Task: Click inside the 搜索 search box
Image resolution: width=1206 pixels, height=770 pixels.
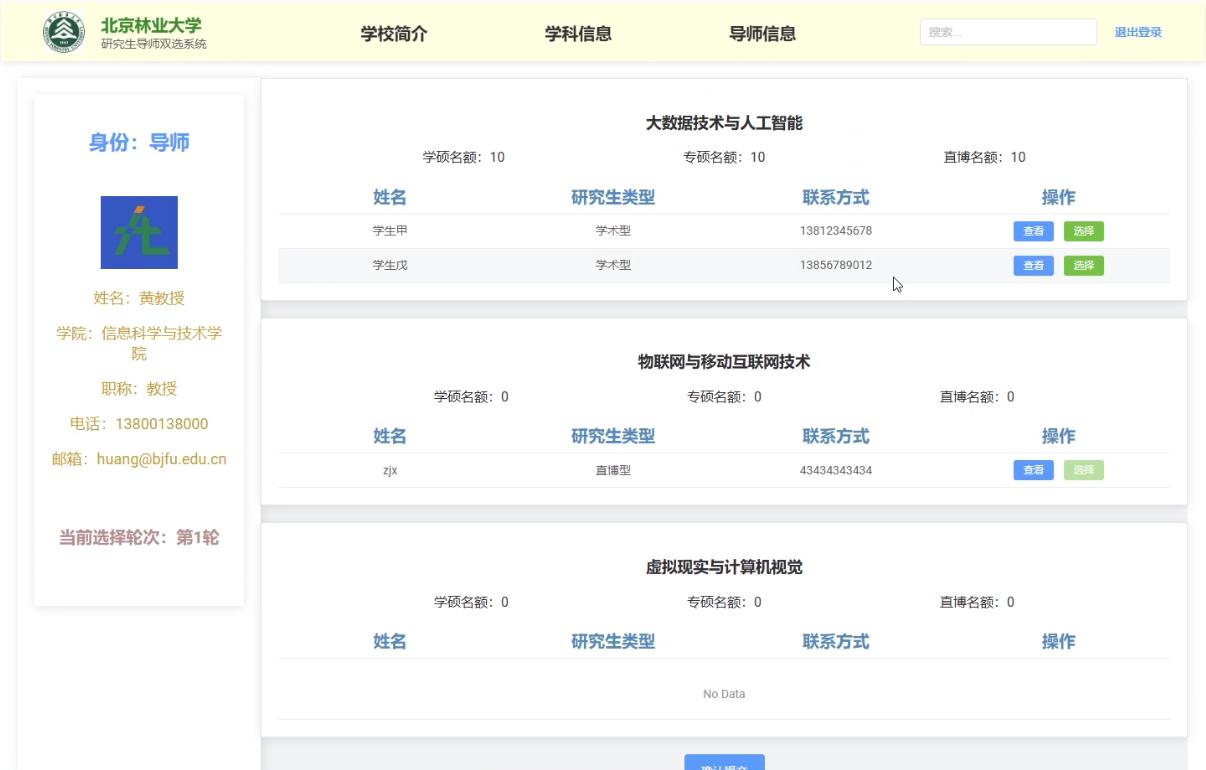Action: point(1007,31)
